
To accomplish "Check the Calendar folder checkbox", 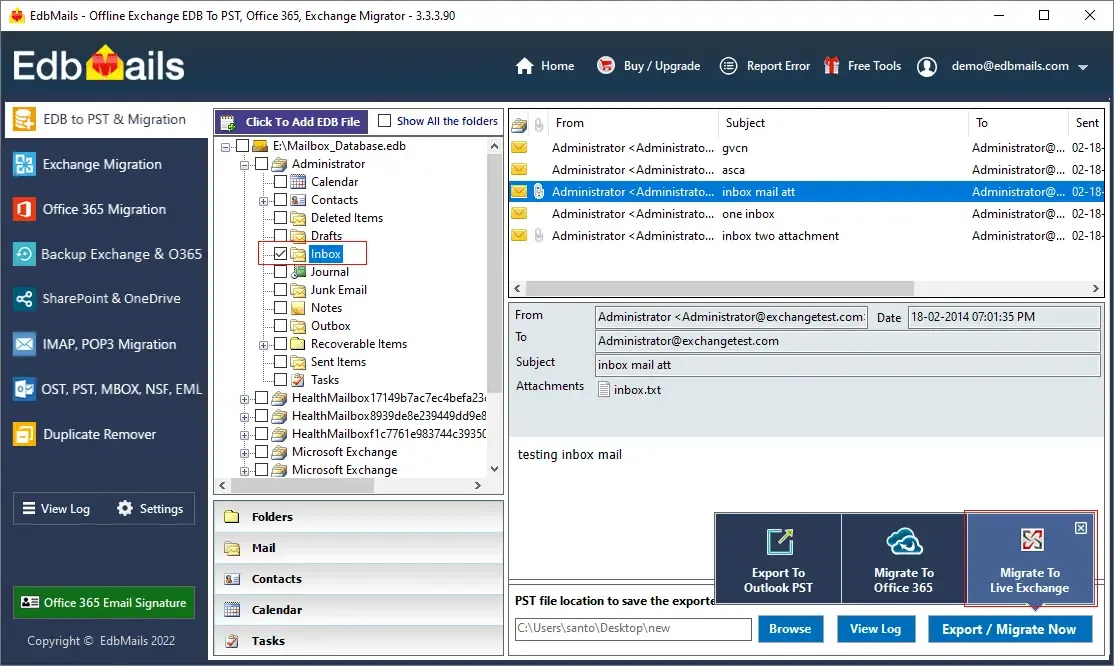I will click(281, 182).
